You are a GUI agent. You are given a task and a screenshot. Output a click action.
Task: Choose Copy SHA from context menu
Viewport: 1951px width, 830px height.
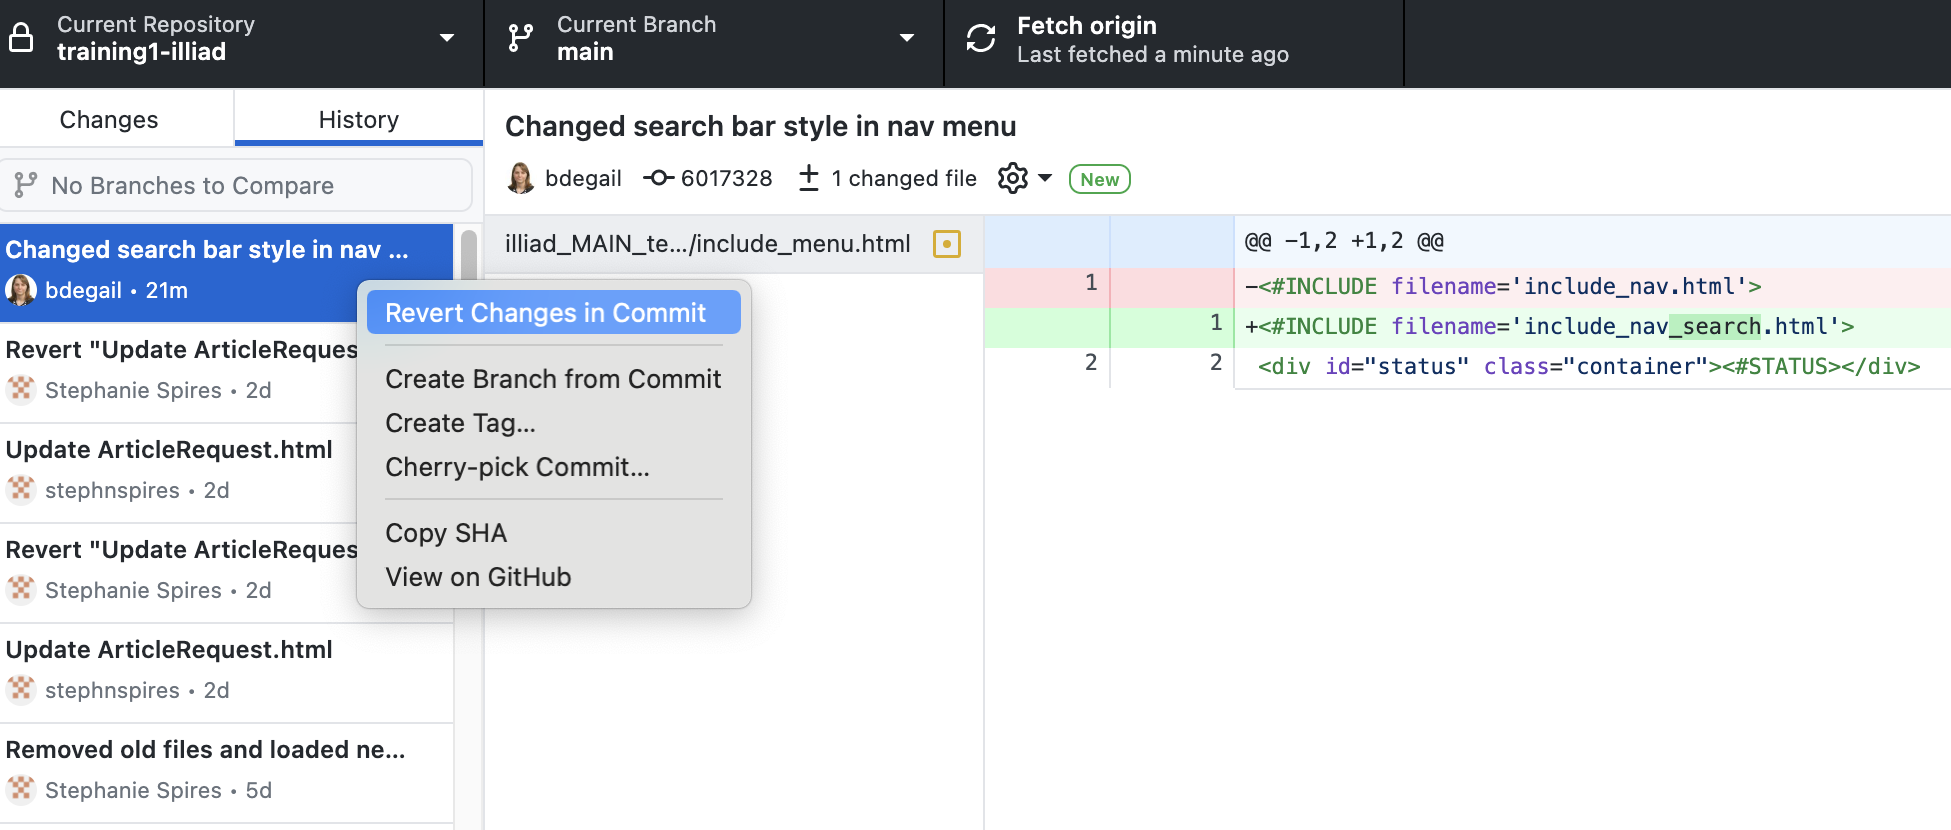[x=446, y=533]
